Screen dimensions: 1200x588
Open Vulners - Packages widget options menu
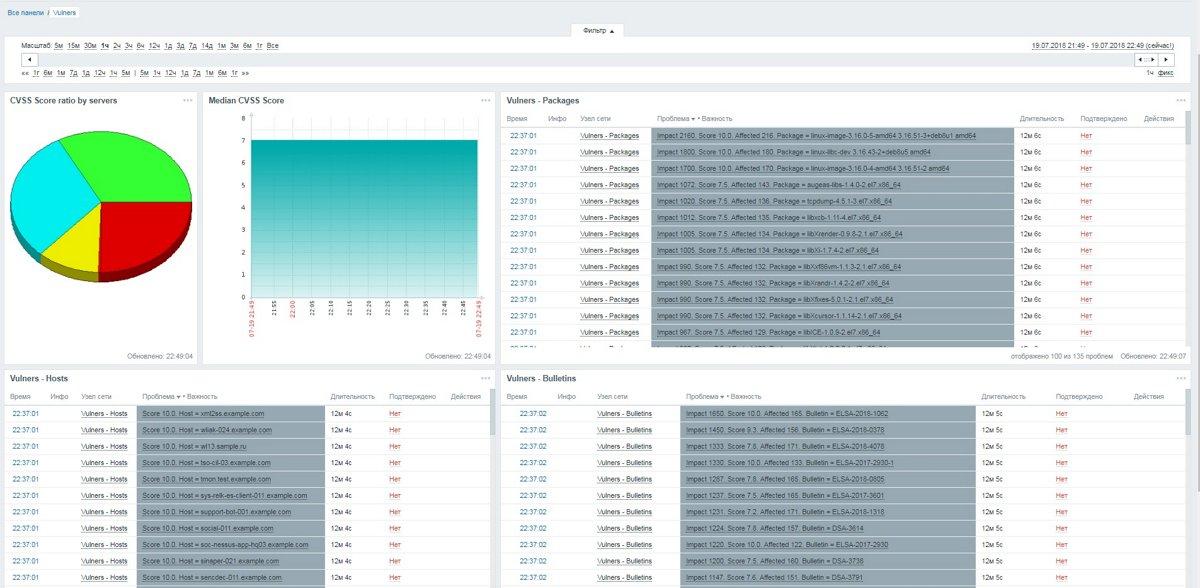(x=1181, y=100)
